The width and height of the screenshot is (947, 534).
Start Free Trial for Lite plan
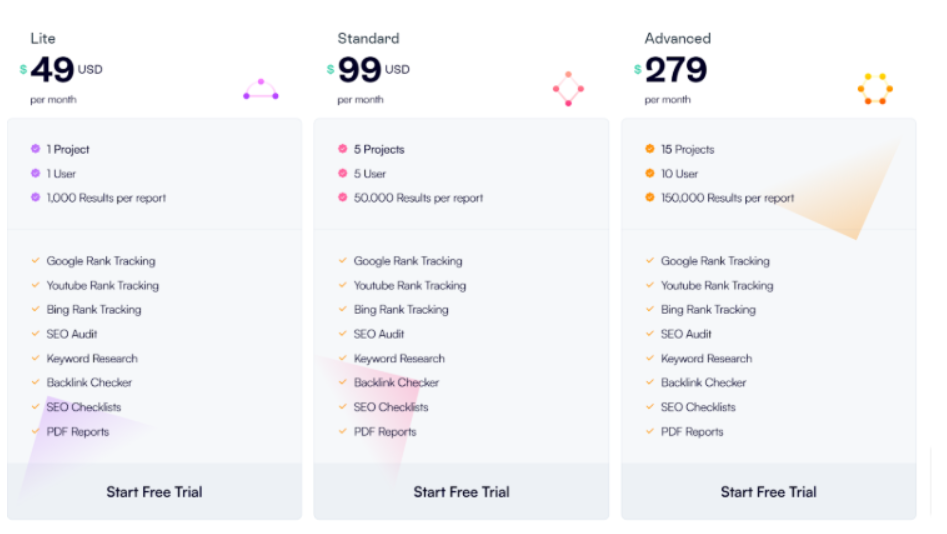pos(155,492)
